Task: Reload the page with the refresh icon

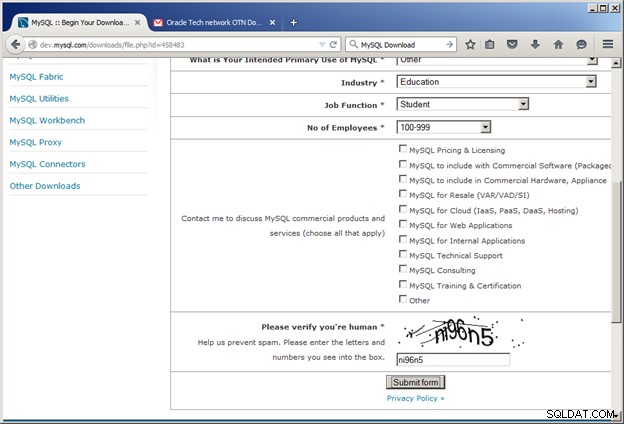Action: 333,45
